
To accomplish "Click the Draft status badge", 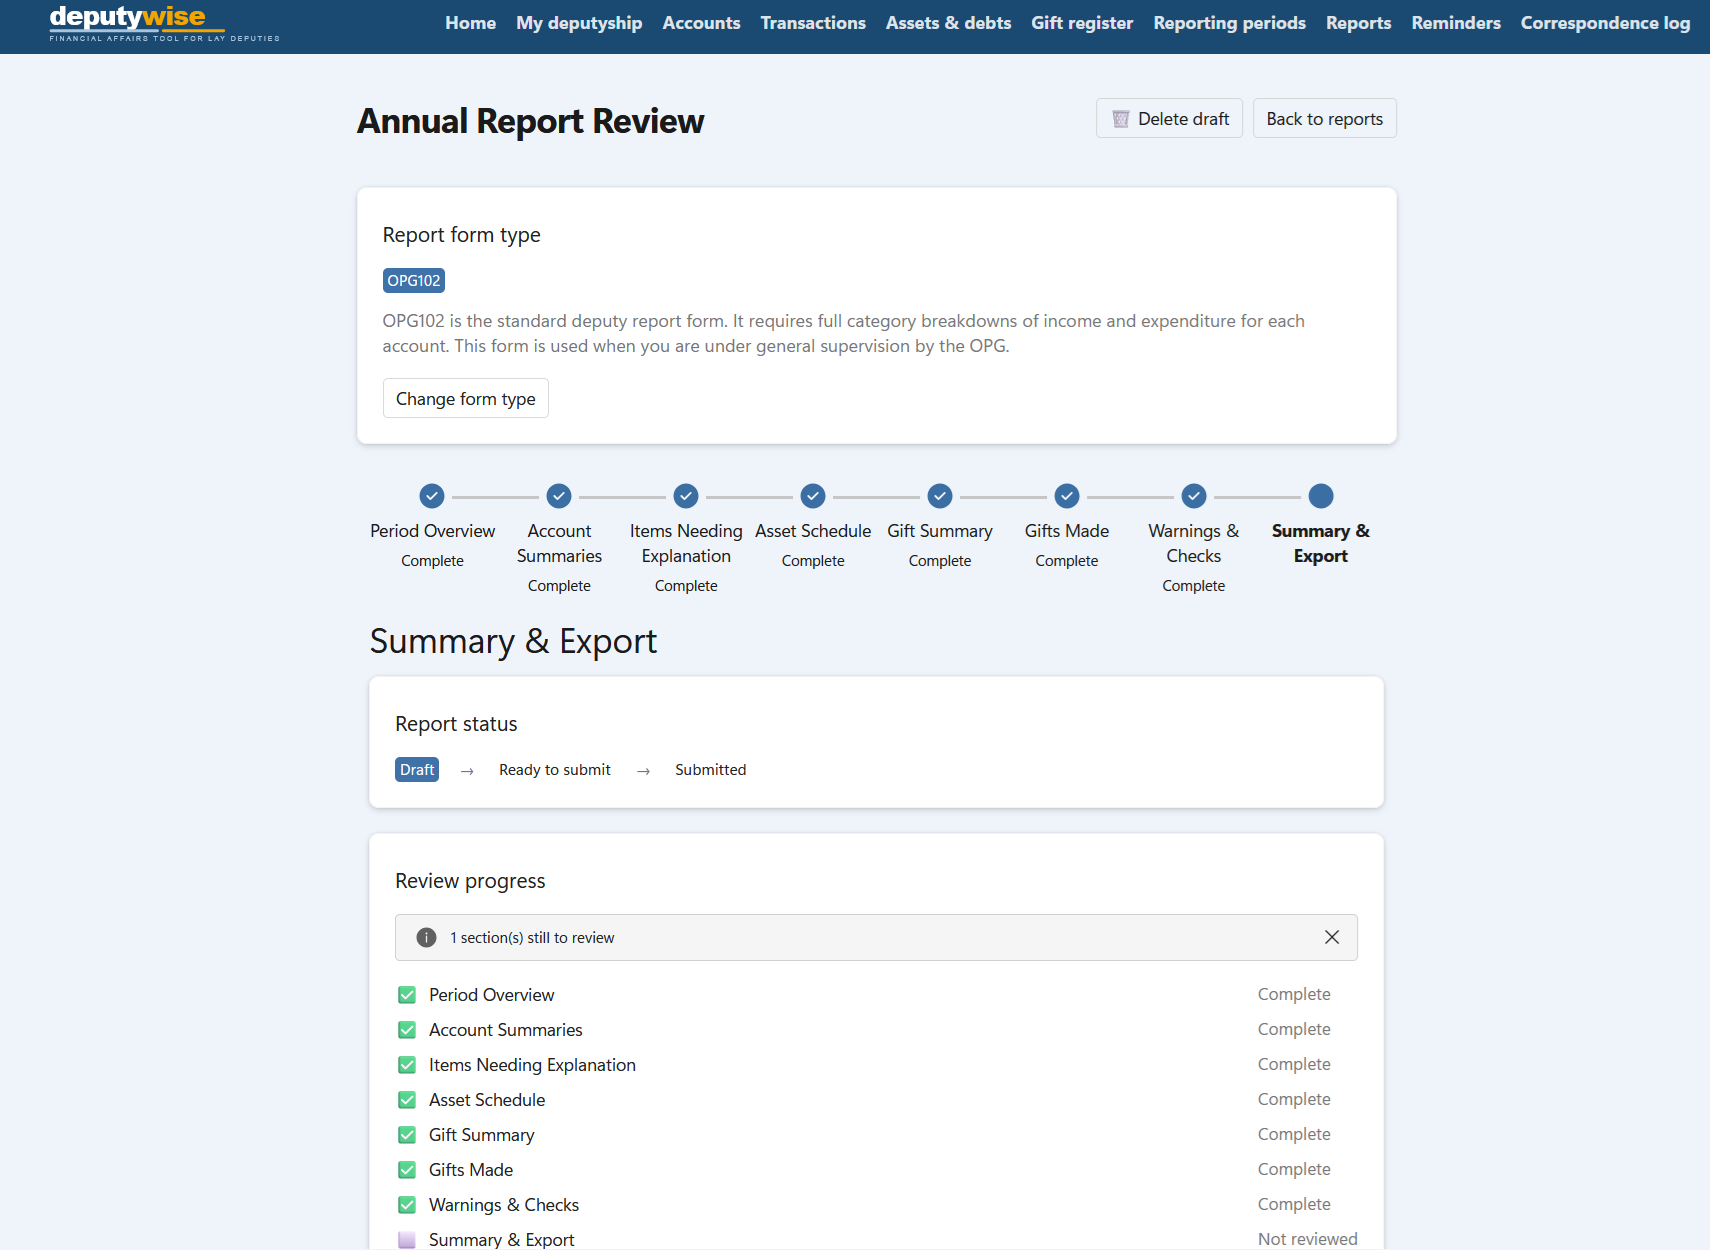I will tap(417, 769).
